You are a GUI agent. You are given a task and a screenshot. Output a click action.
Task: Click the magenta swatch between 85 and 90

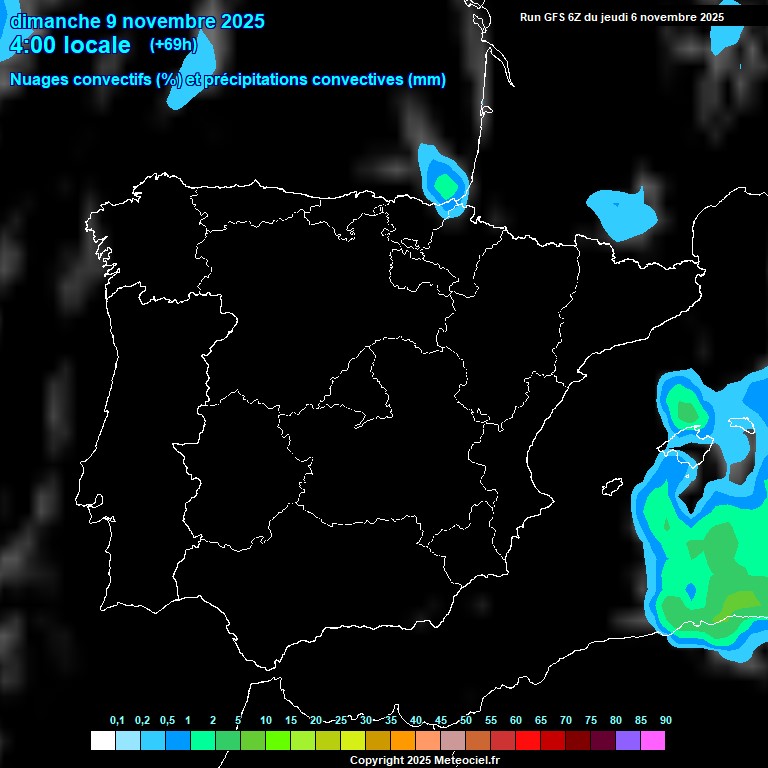pos(653,740)
